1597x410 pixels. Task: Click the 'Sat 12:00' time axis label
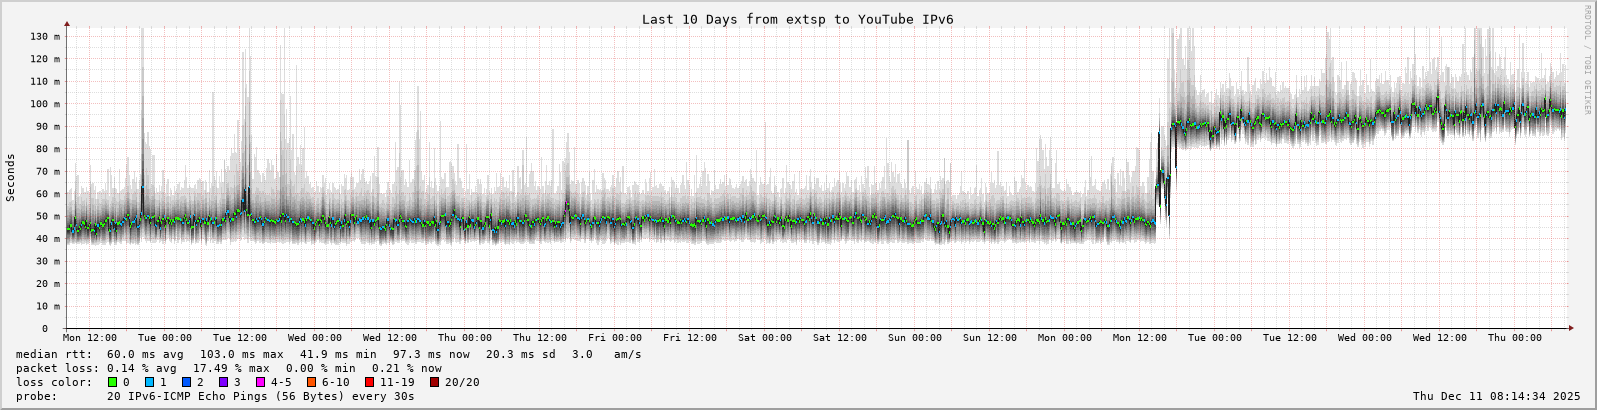[x=840, y=338]
